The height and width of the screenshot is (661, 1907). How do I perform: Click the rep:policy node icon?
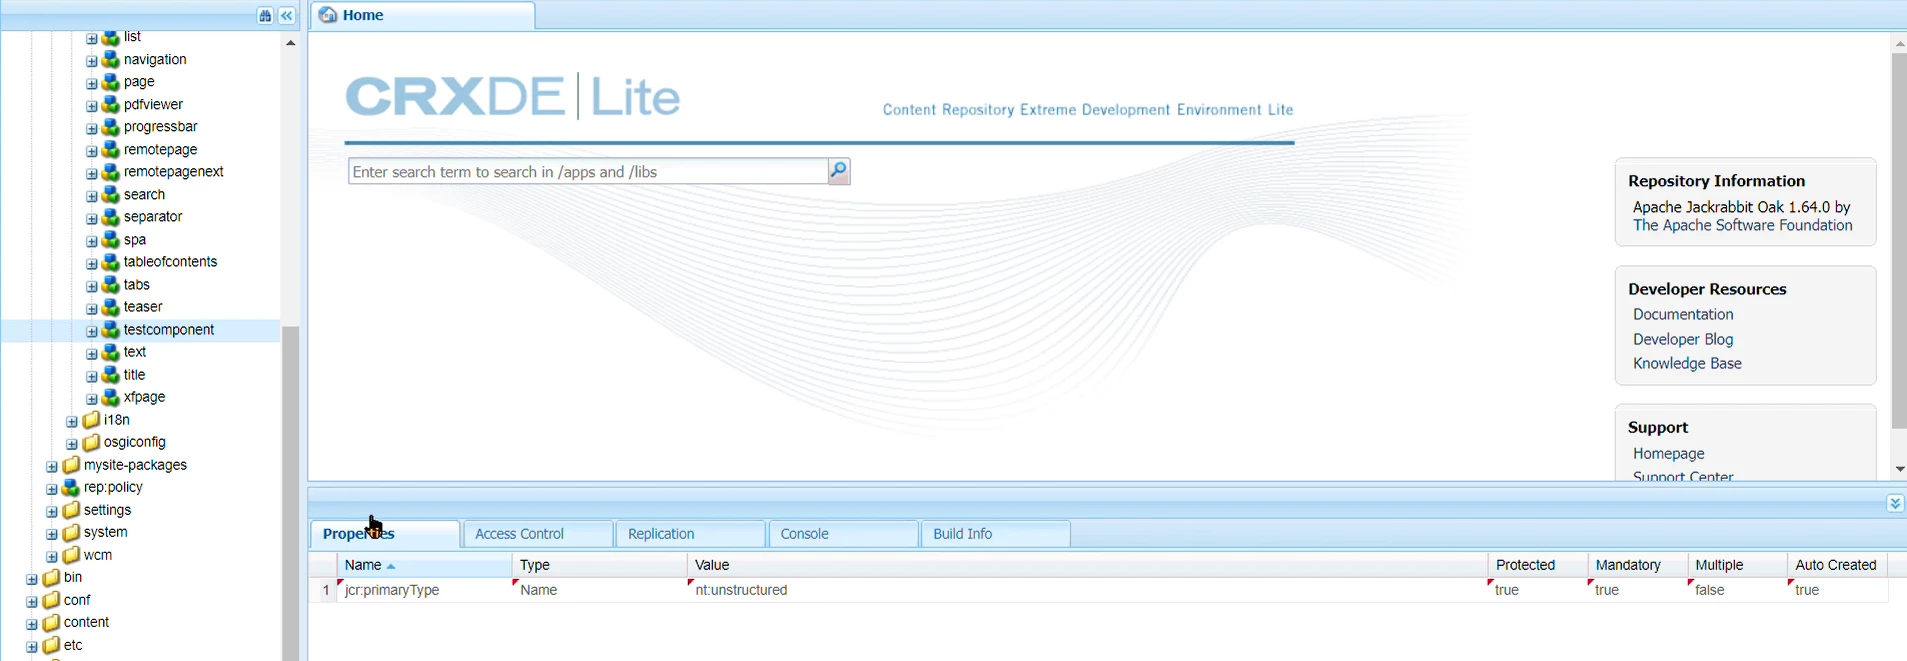(71, 488)
